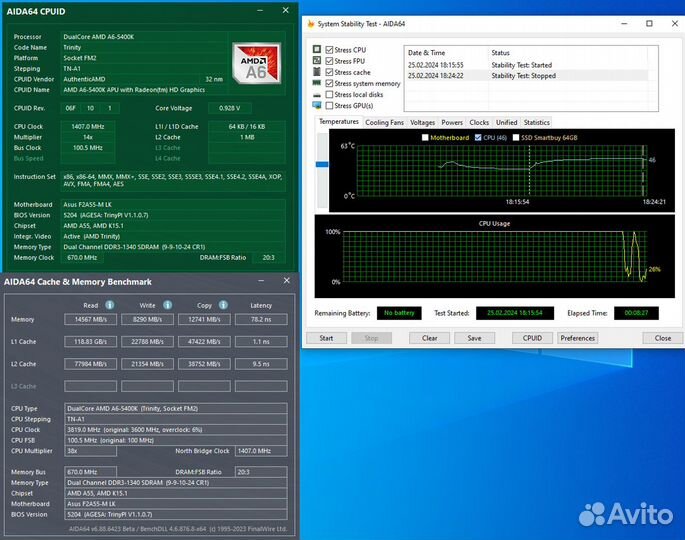Image resolution: width=685 pixels, height=540 pixels.
Task: Click the greyed Stop button
Action: tap(371, 338)
